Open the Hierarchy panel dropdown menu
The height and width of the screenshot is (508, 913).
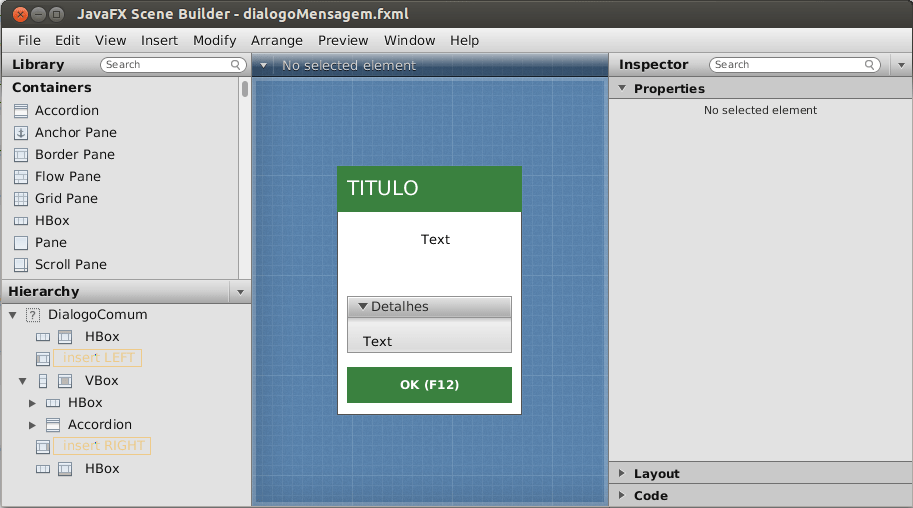click(240, 292)
